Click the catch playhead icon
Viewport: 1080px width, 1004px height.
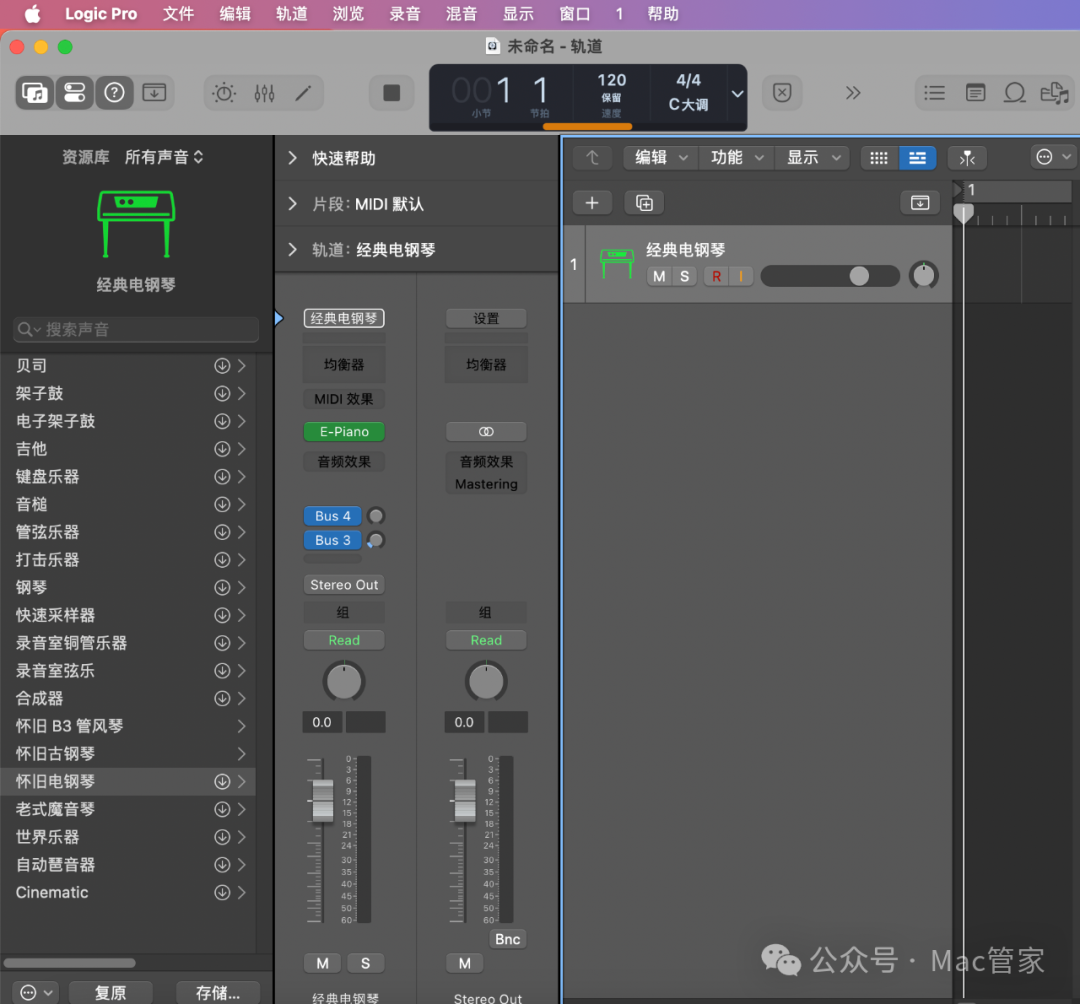click(x=967, y=158)
